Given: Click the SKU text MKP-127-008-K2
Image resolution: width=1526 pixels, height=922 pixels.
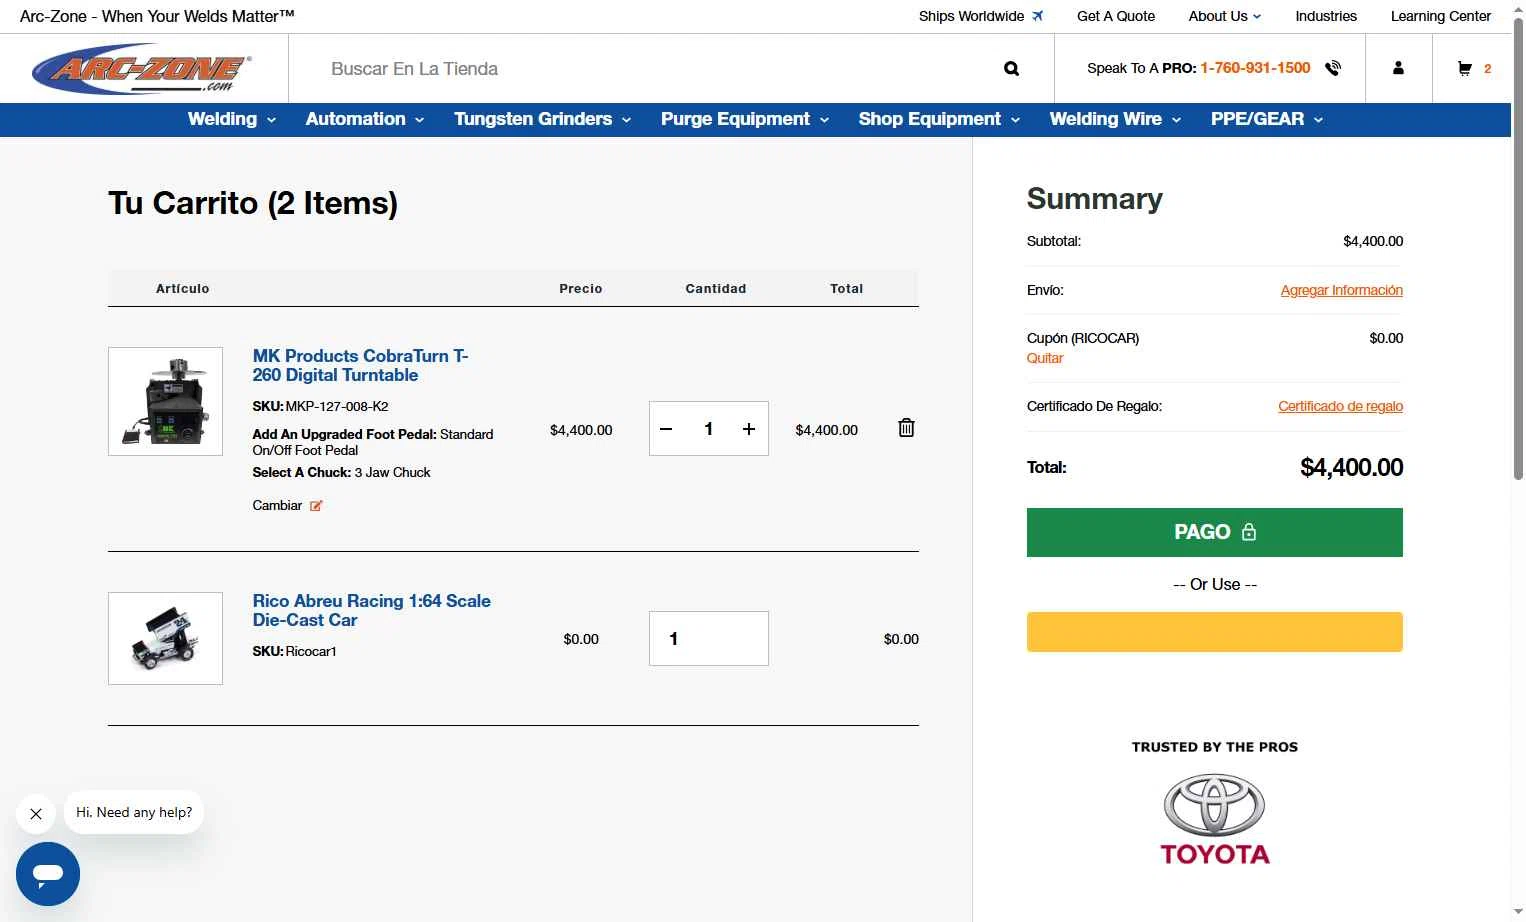Looking at the screenshot, I should [x=337, y=406].
